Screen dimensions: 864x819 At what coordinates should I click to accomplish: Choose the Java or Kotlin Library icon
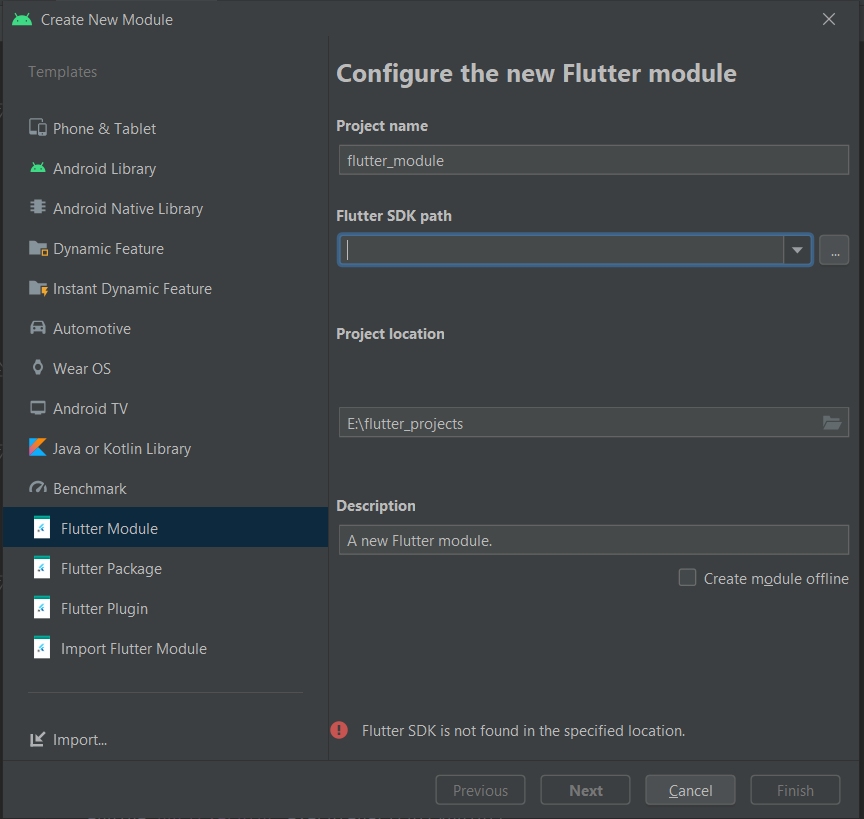point(37,447)
